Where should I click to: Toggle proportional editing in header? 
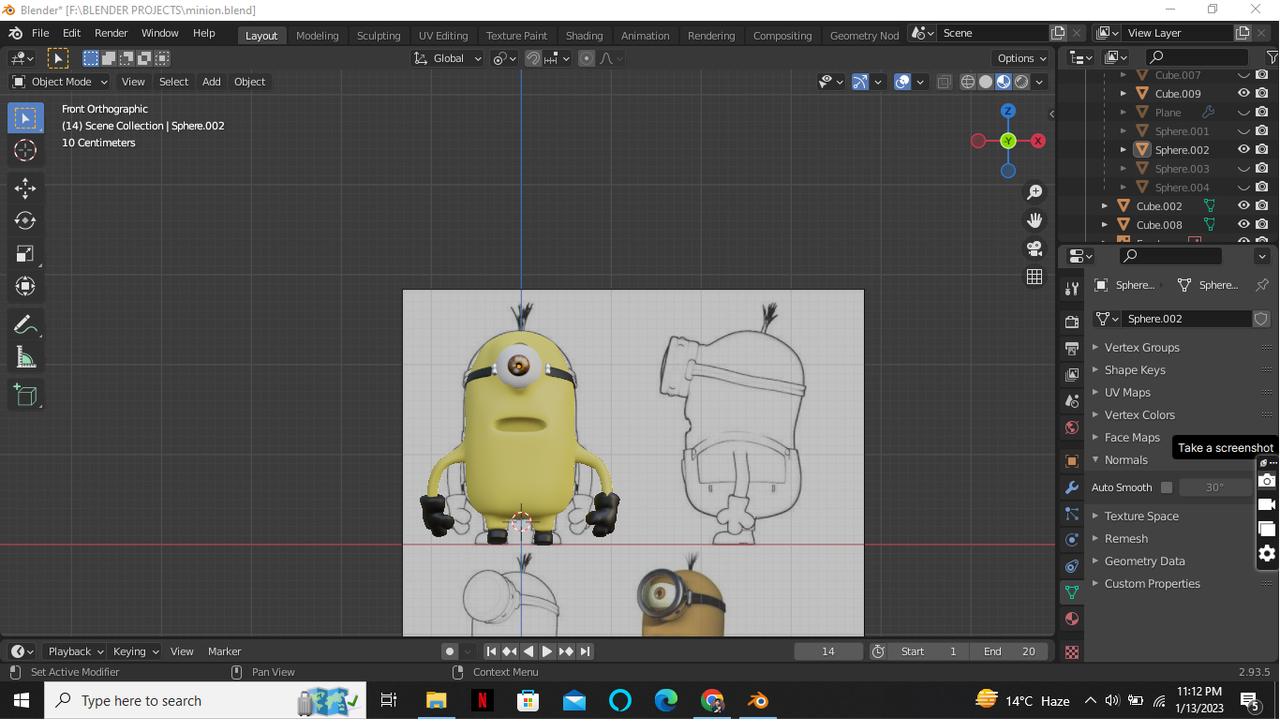pyautogui.click(x=587, y=58)
